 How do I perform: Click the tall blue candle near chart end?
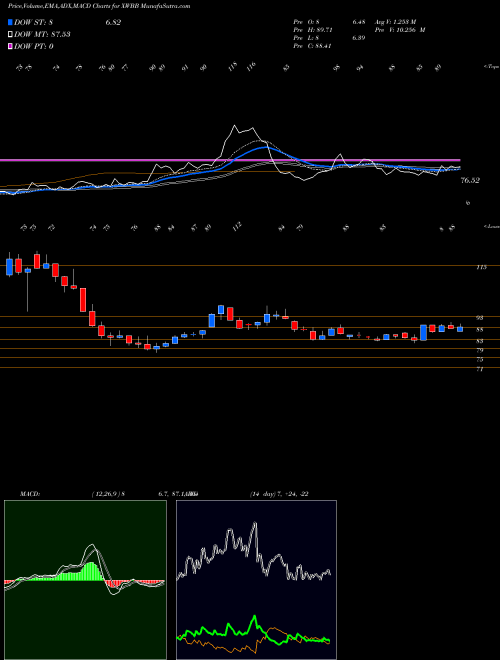point(423,333)
